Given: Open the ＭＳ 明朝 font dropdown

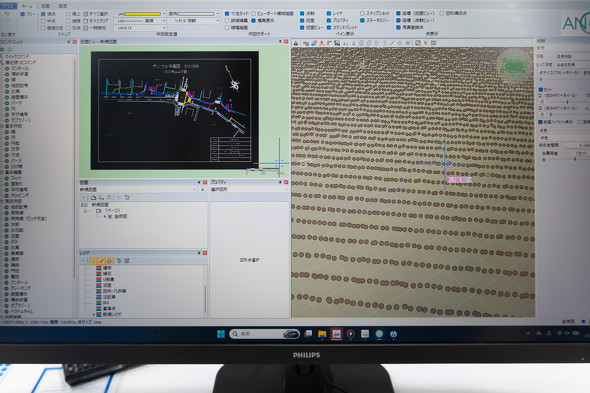Looking at the screenshot, I should 194,21.
